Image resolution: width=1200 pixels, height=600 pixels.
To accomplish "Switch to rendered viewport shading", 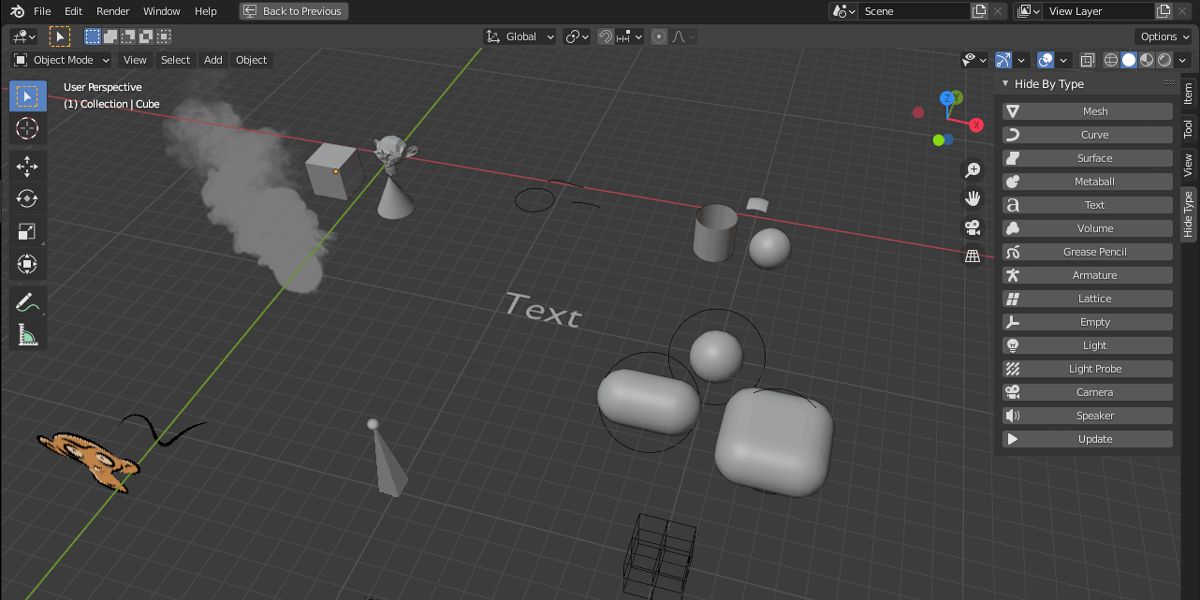I will coord(1164,60).
